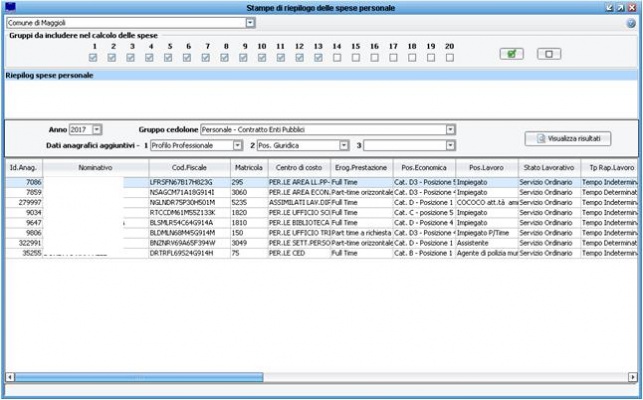Toggle group 14 checkbox
Viewport: 643px width, 400px height.
pos(336,57)
